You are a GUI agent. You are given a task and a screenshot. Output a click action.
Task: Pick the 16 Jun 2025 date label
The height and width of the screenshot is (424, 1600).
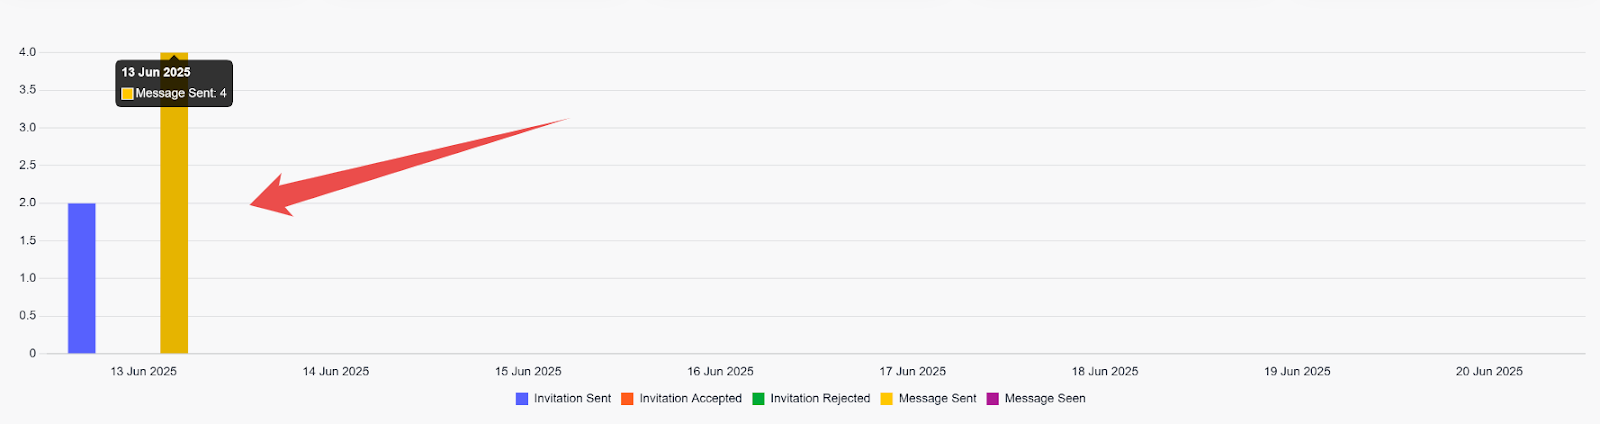(720, 372)
